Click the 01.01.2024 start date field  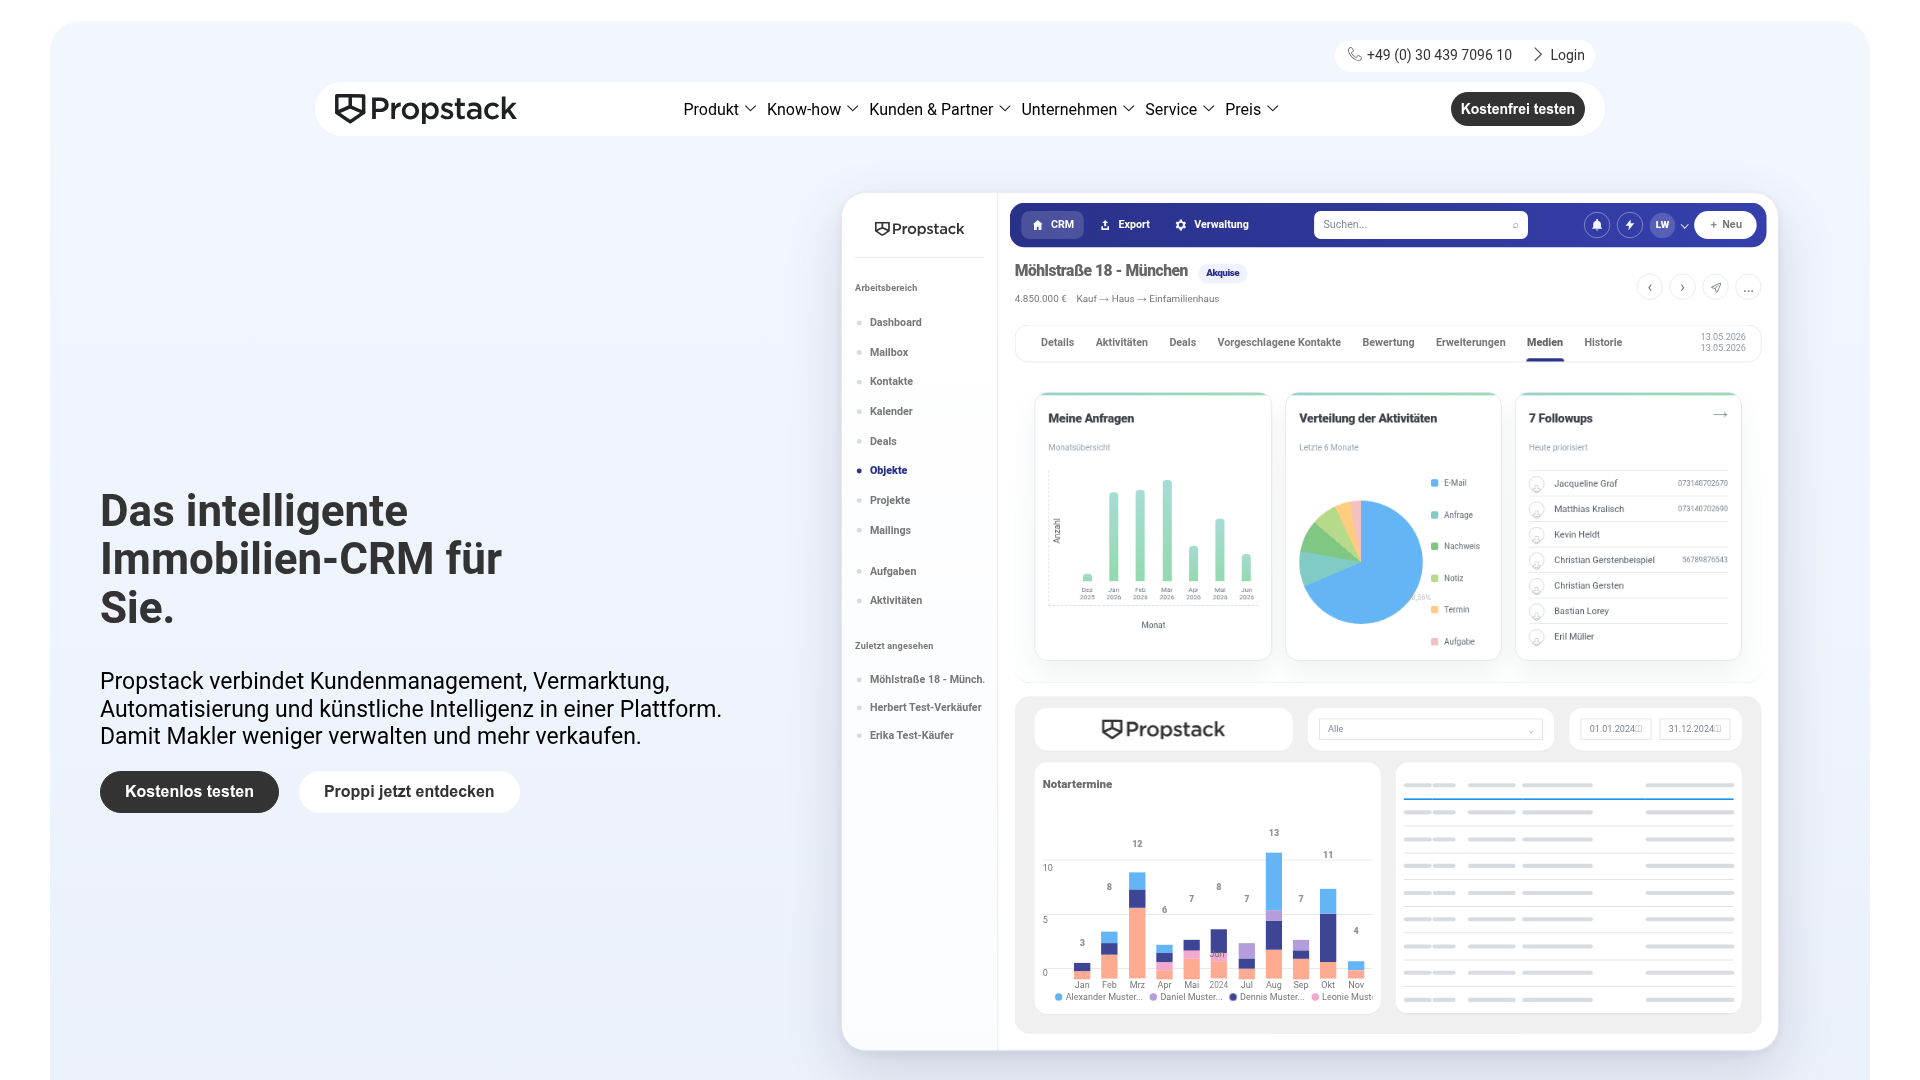click(x=1618, y=729)
